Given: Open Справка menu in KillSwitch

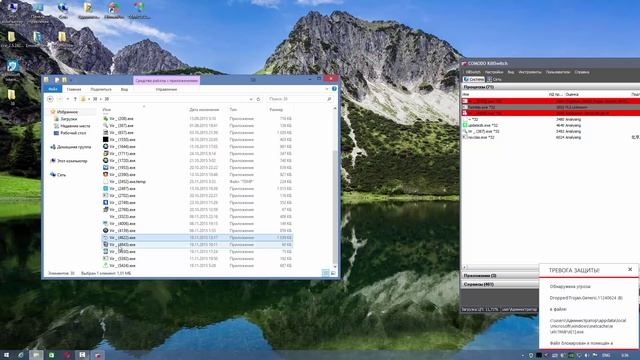Looking at the screenshot, I should (582, 72).
